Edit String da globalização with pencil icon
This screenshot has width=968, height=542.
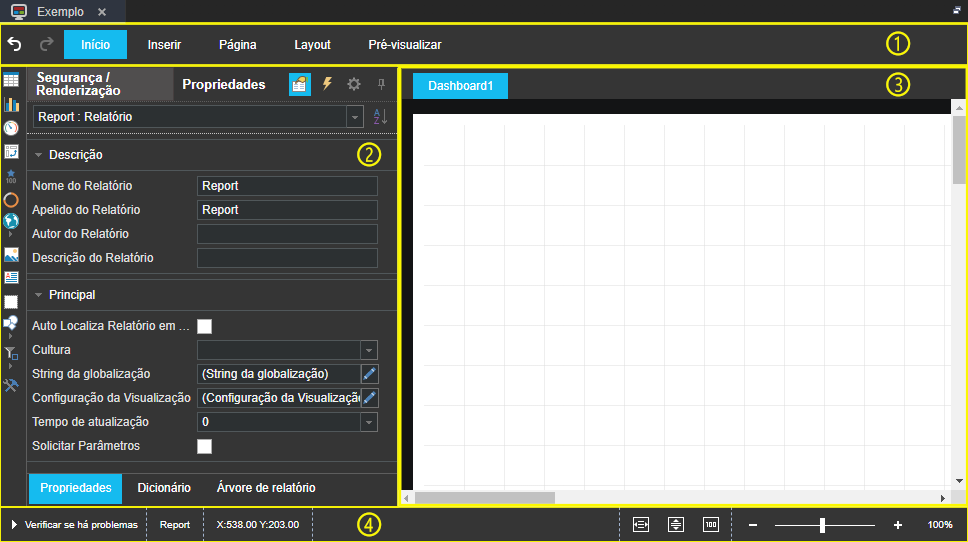coord(369,374)
